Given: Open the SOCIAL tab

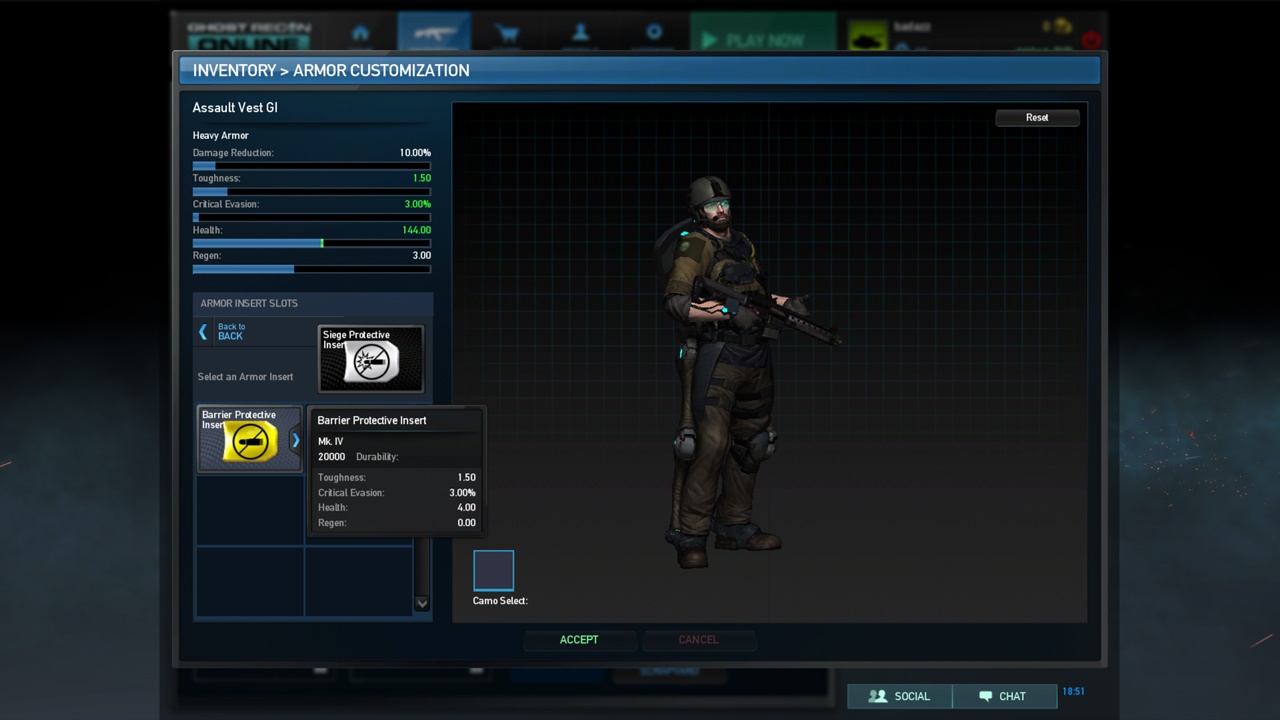Looking at the screenshot, I should 899,696.
